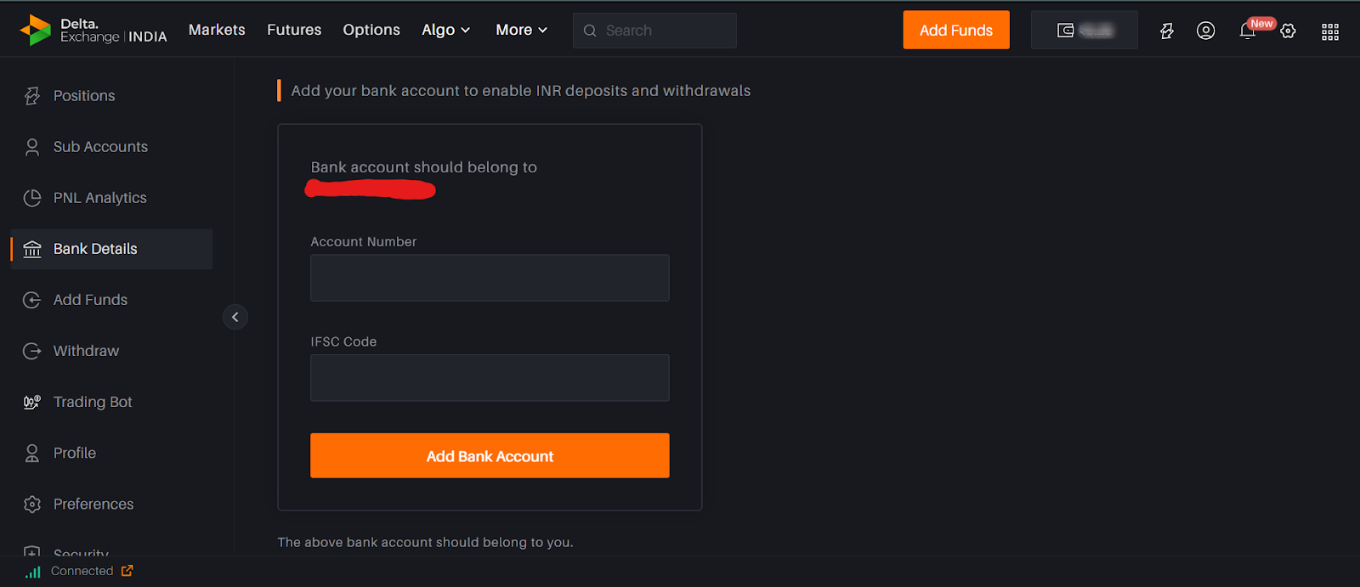Image resolution: width=1360 pixels, height=587 pixels.
Task: Go to the Futures menu
Action: click(294, 30)
